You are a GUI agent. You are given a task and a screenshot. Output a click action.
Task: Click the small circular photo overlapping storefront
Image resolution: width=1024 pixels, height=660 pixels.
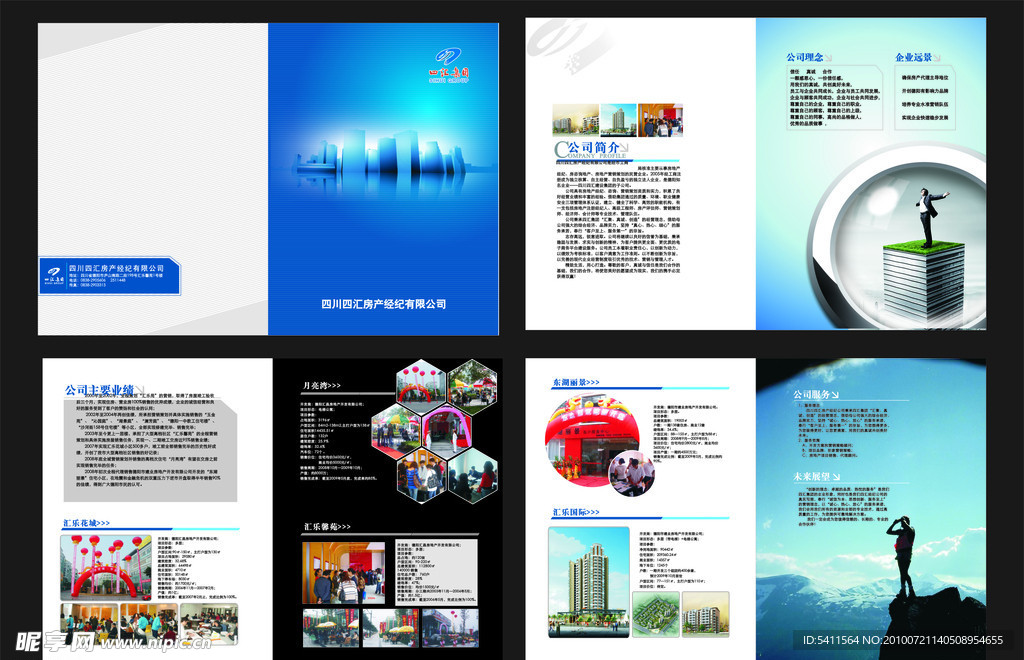point(631,473)
